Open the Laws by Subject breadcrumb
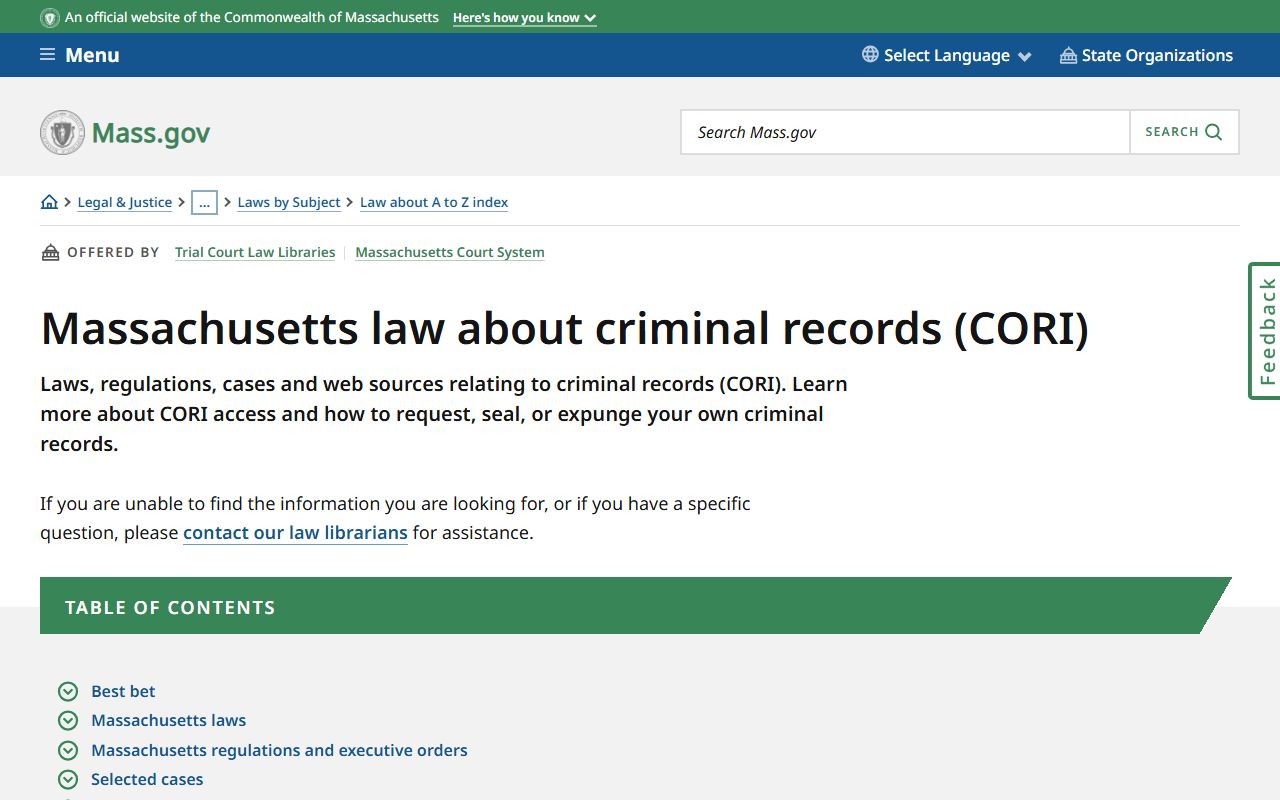The height and width of the screenshot is (800, 1280). (x=289, y=202)
